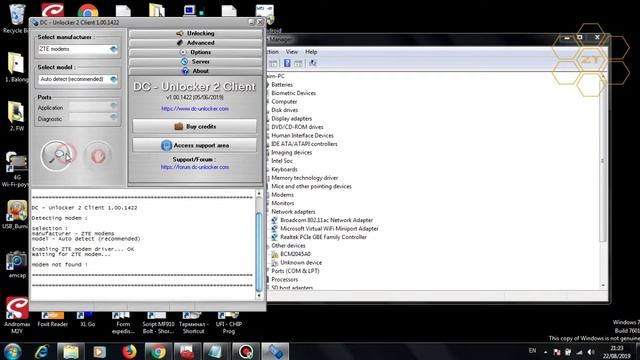This screenshot has width=640, height=360.
Task: Select Disk drives in the device tree
Action: (284, 110)
